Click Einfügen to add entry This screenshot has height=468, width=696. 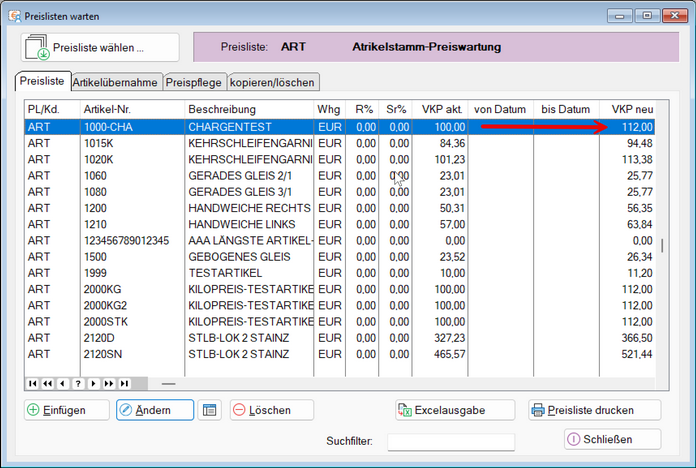click(x=66, y=410)
